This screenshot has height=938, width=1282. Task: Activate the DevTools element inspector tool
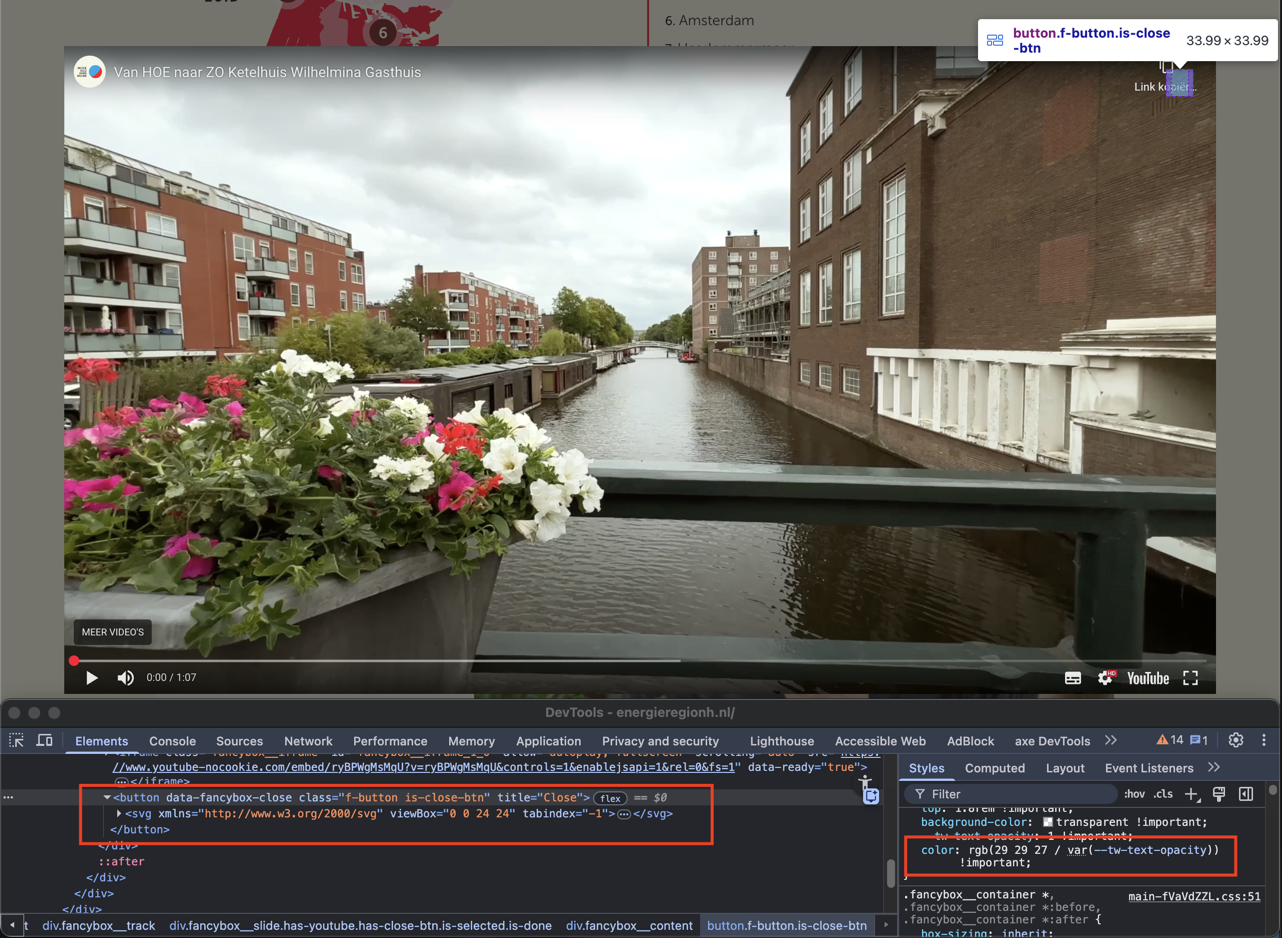point(17,741)
